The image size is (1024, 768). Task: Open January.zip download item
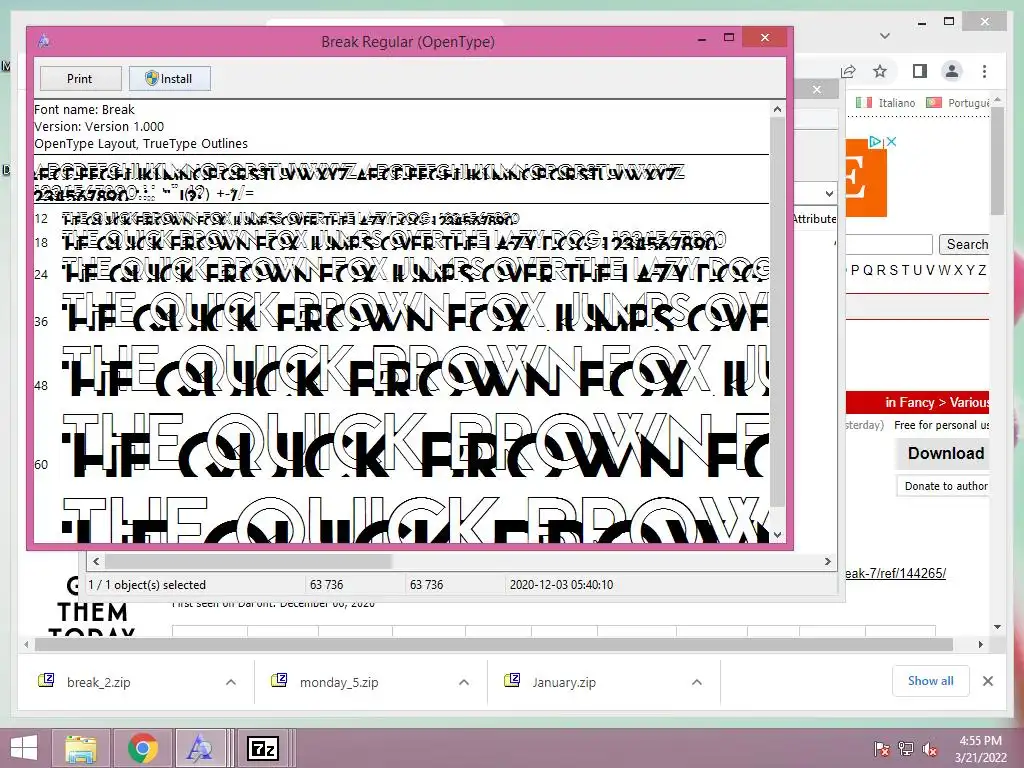pyautogui.click(x=564, y=682)
